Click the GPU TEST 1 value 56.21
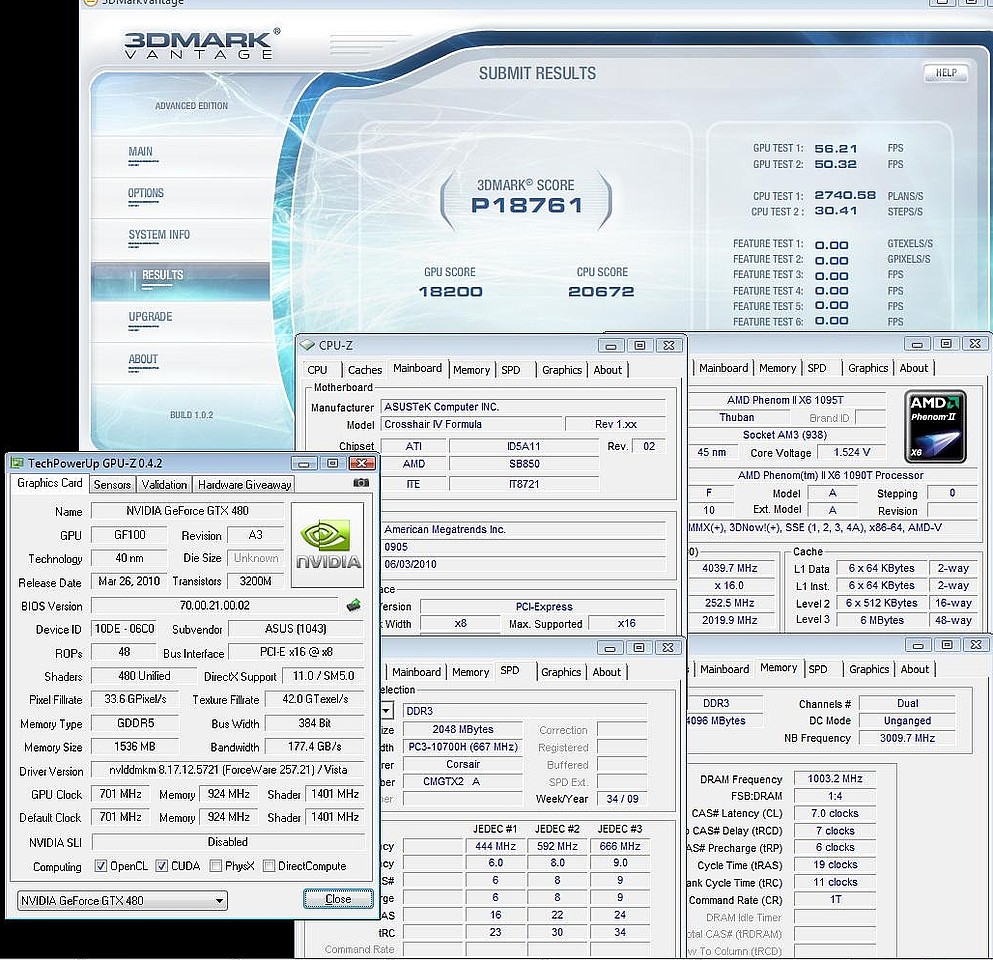Viewport: 993px width, 960px height. 835,149
